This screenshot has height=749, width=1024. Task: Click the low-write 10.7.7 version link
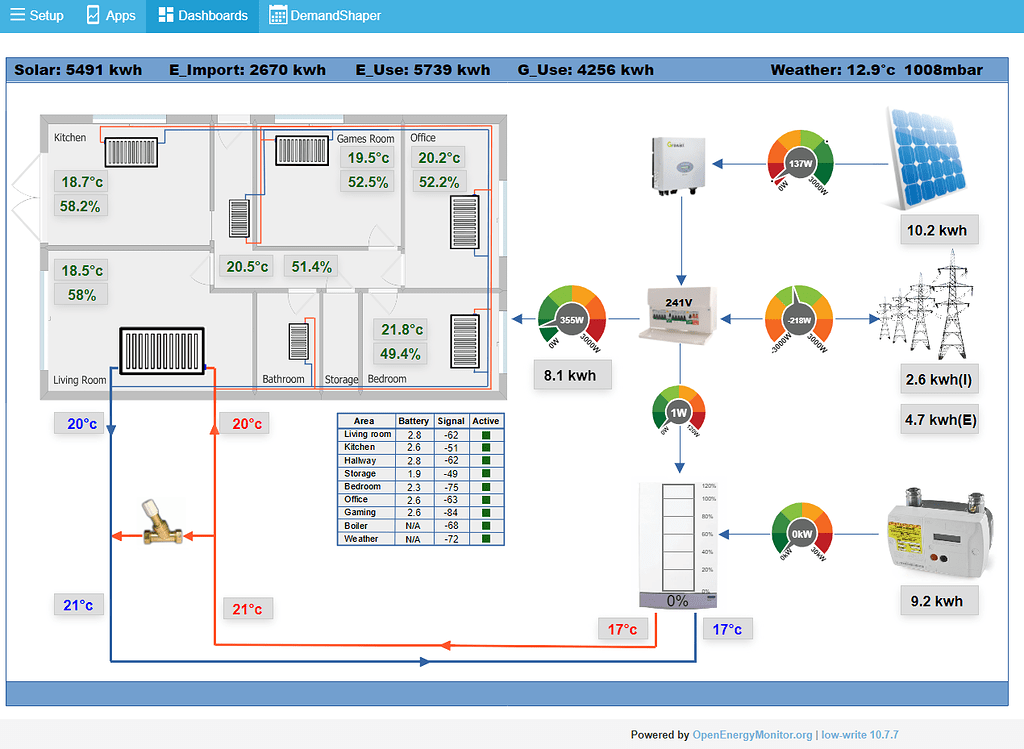[x=860, y=734]
